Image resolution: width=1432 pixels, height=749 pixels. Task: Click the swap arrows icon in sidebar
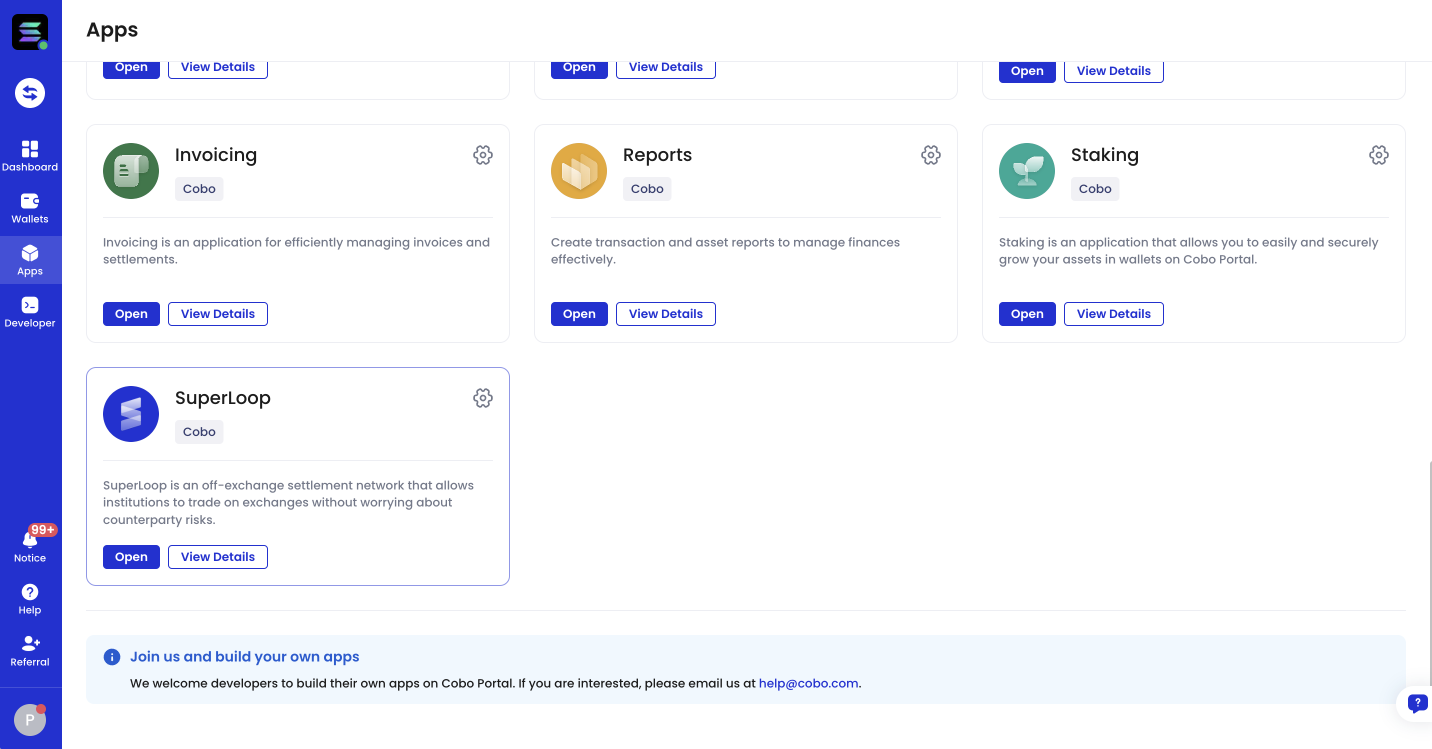click(30, 93)
